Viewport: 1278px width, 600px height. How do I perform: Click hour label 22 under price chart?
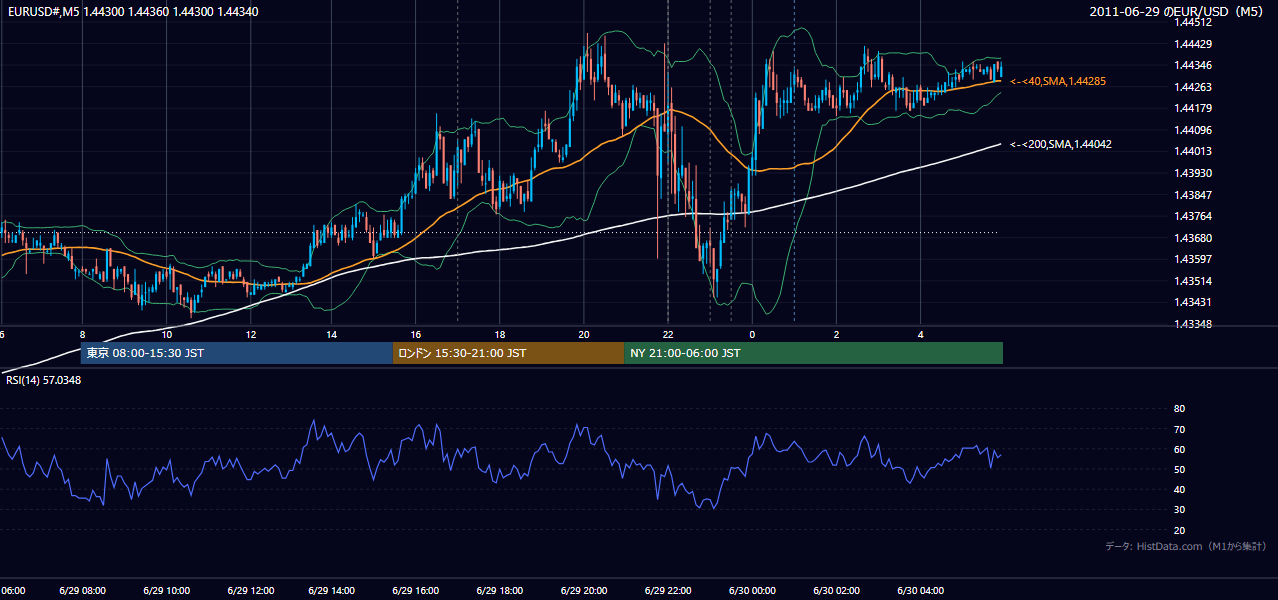[x=667, y=334]
